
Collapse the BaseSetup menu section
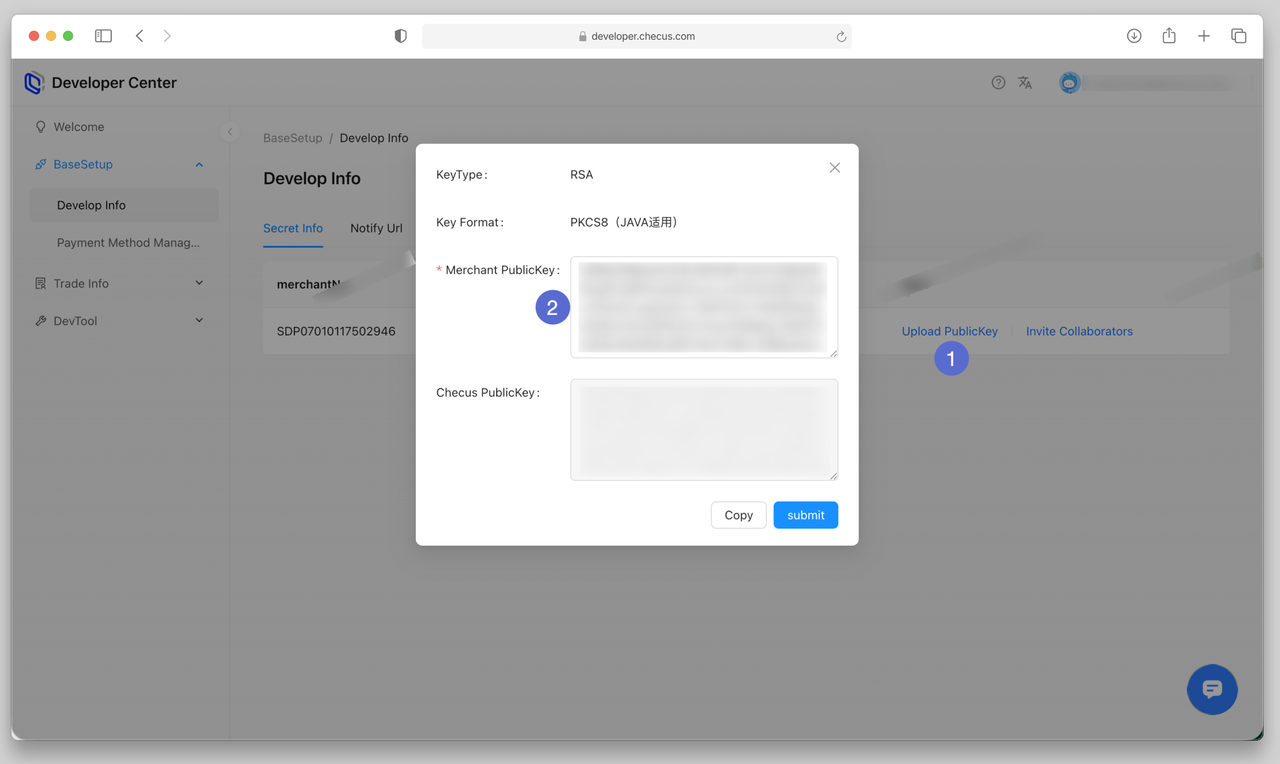(x=199, y=165)
